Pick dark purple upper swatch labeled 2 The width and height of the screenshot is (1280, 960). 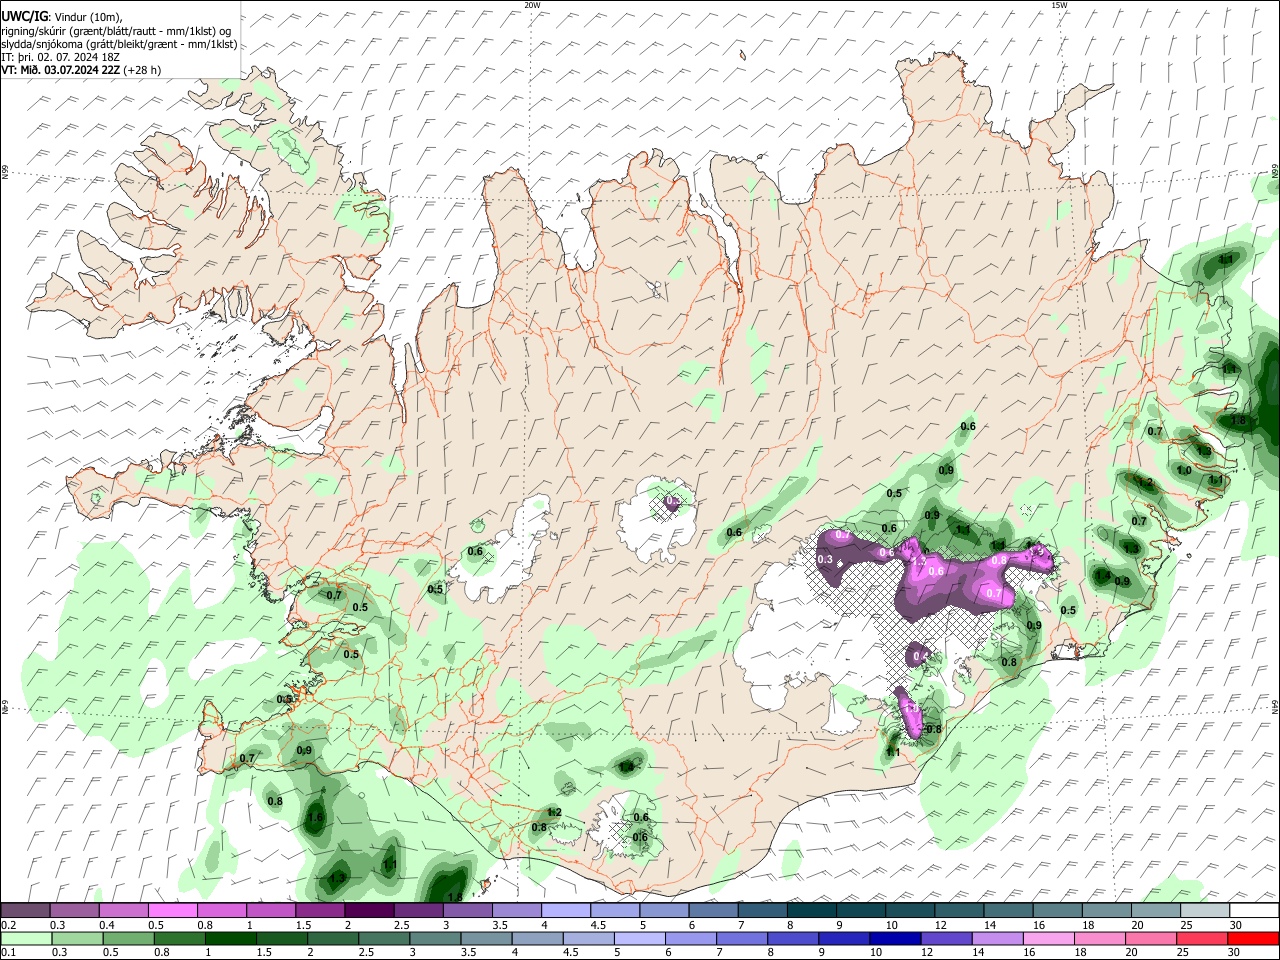point(369,910)
